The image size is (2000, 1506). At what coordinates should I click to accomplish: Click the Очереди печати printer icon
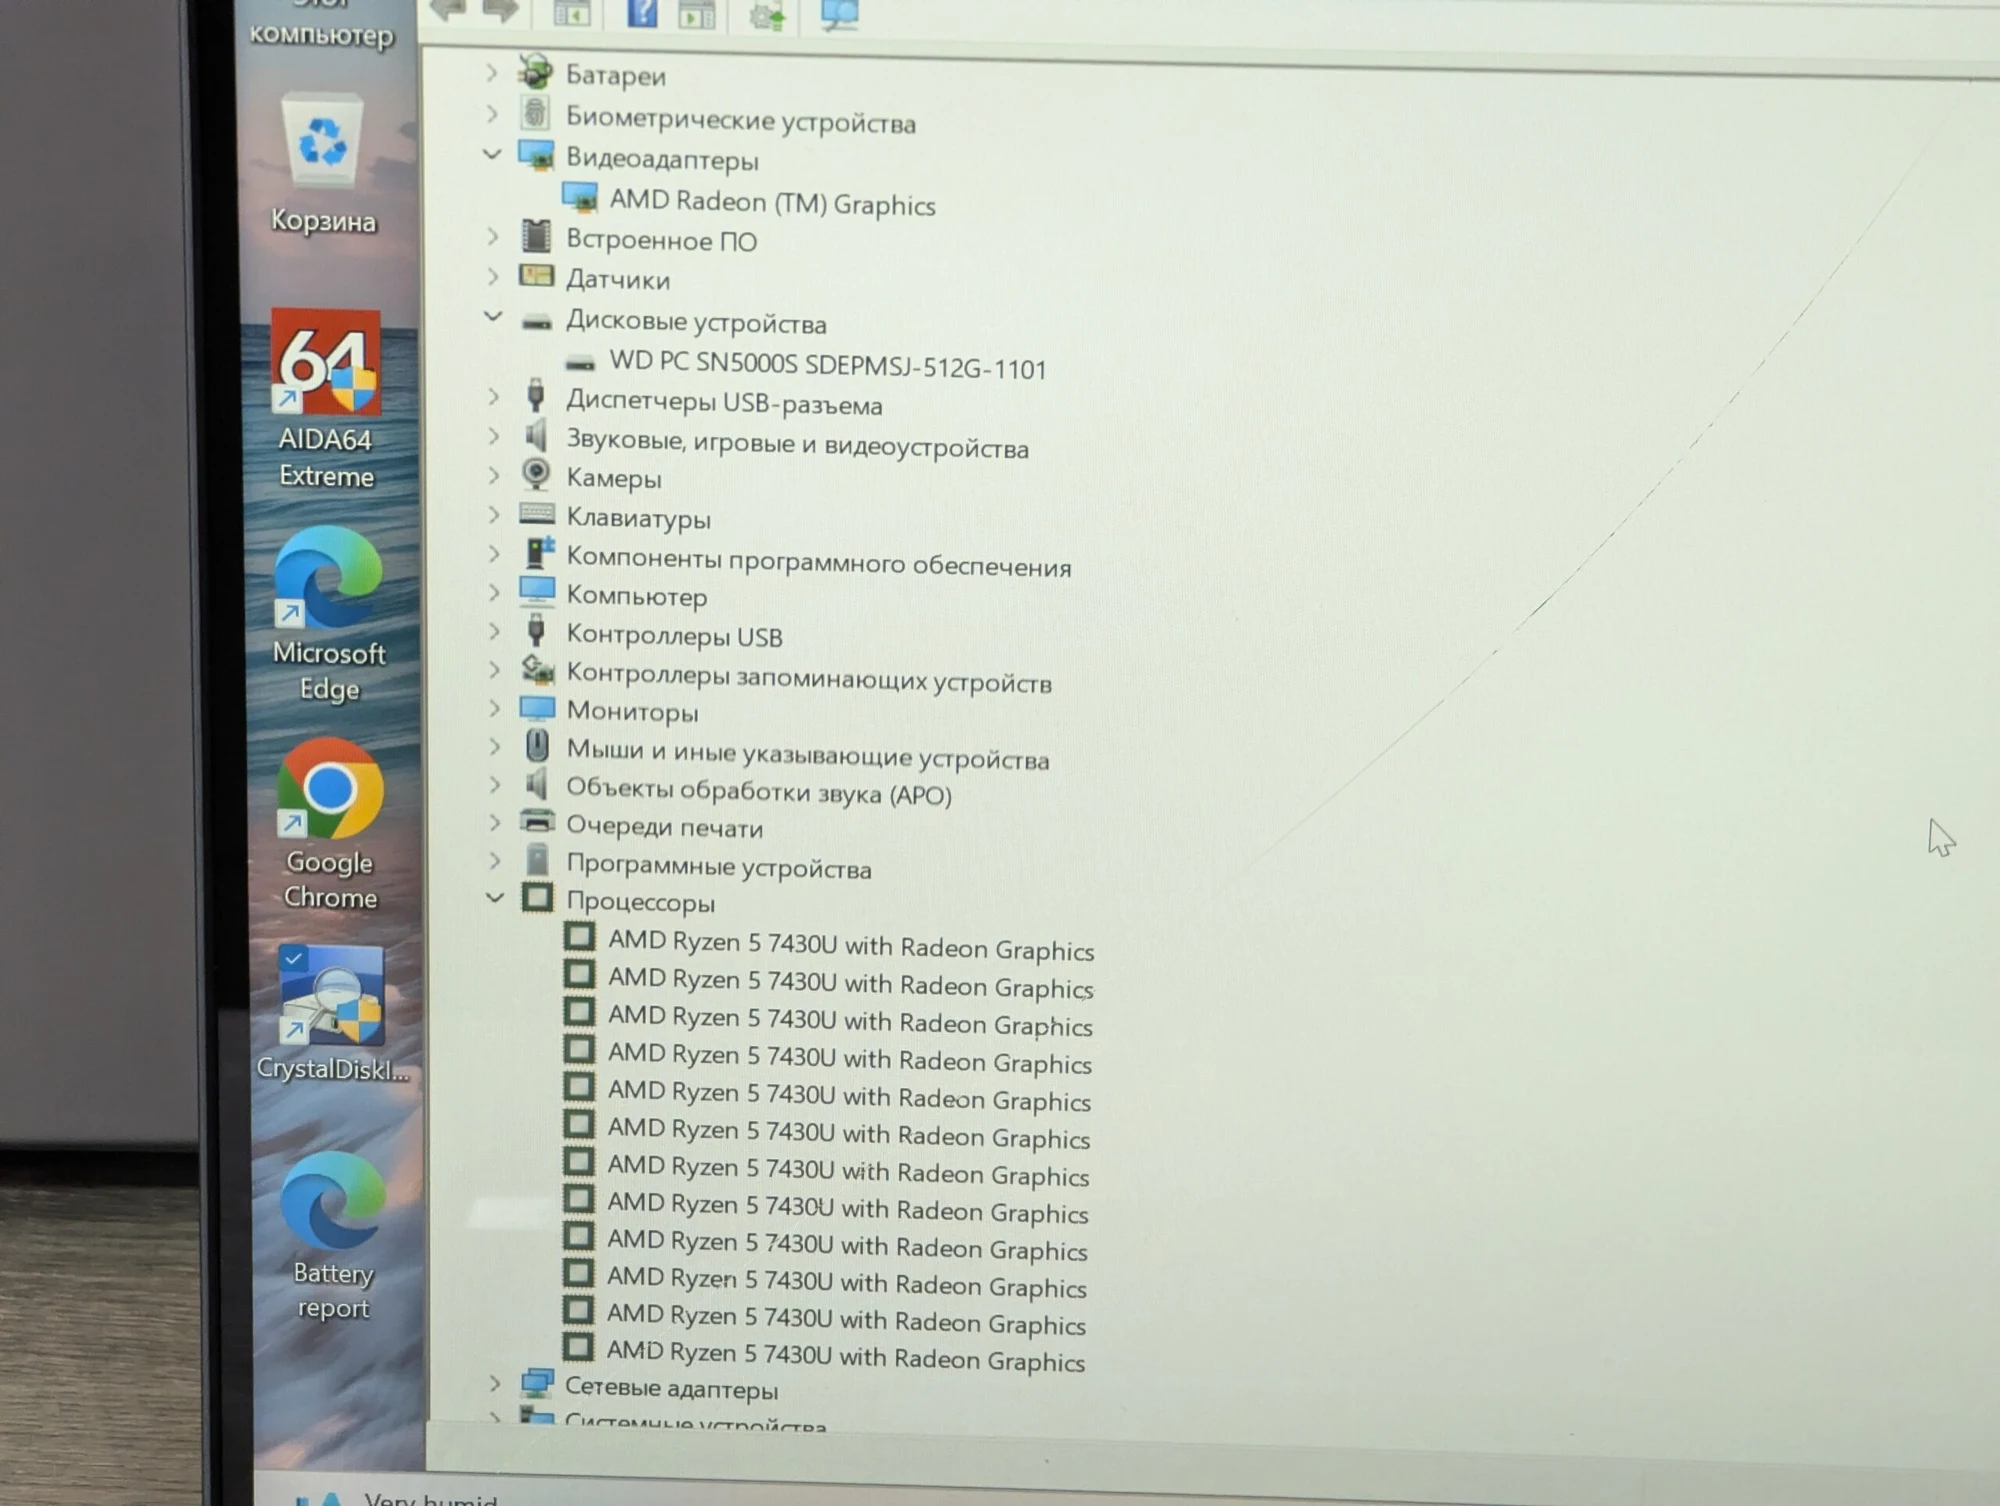click(537, 822)
